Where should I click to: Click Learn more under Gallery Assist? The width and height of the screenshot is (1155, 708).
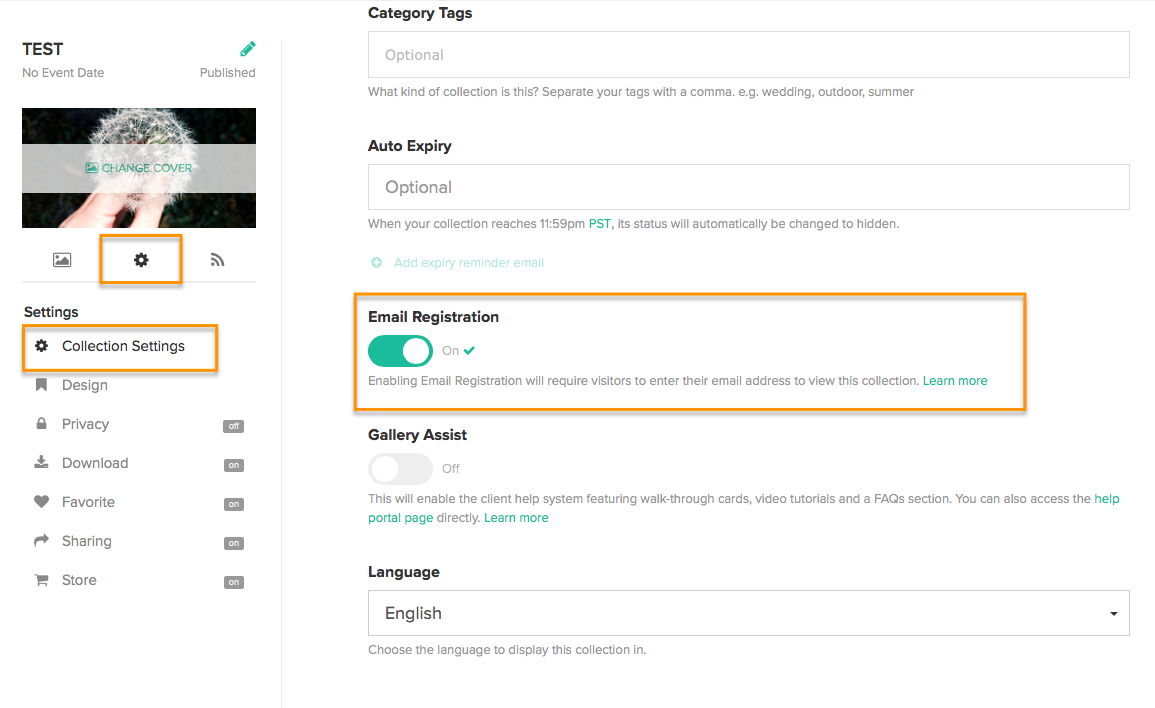coord(516,517)
